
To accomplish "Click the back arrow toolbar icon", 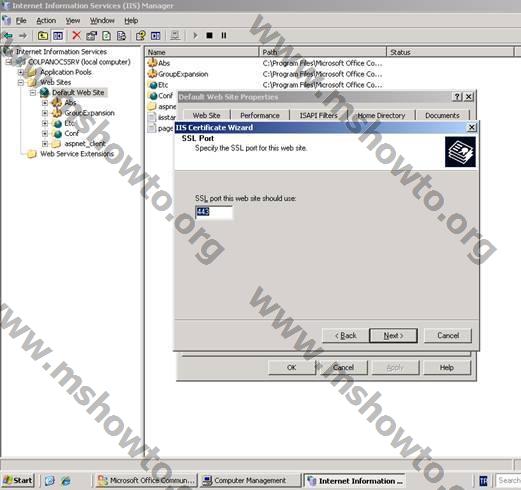I will 9,35.
